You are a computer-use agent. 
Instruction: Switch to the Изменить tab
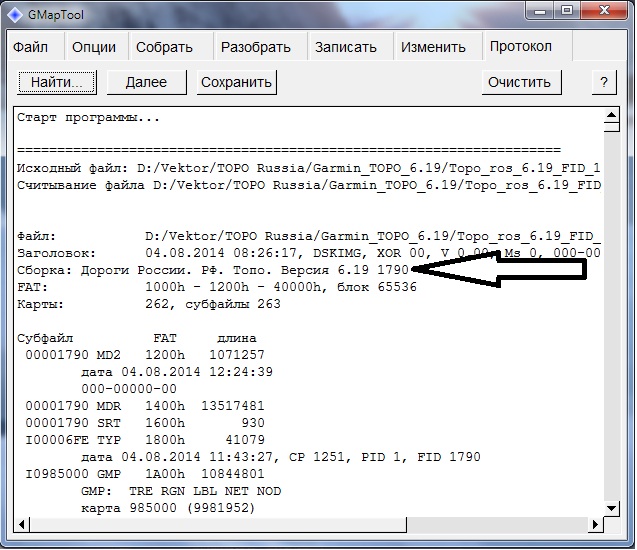click(x=433, y=47)
